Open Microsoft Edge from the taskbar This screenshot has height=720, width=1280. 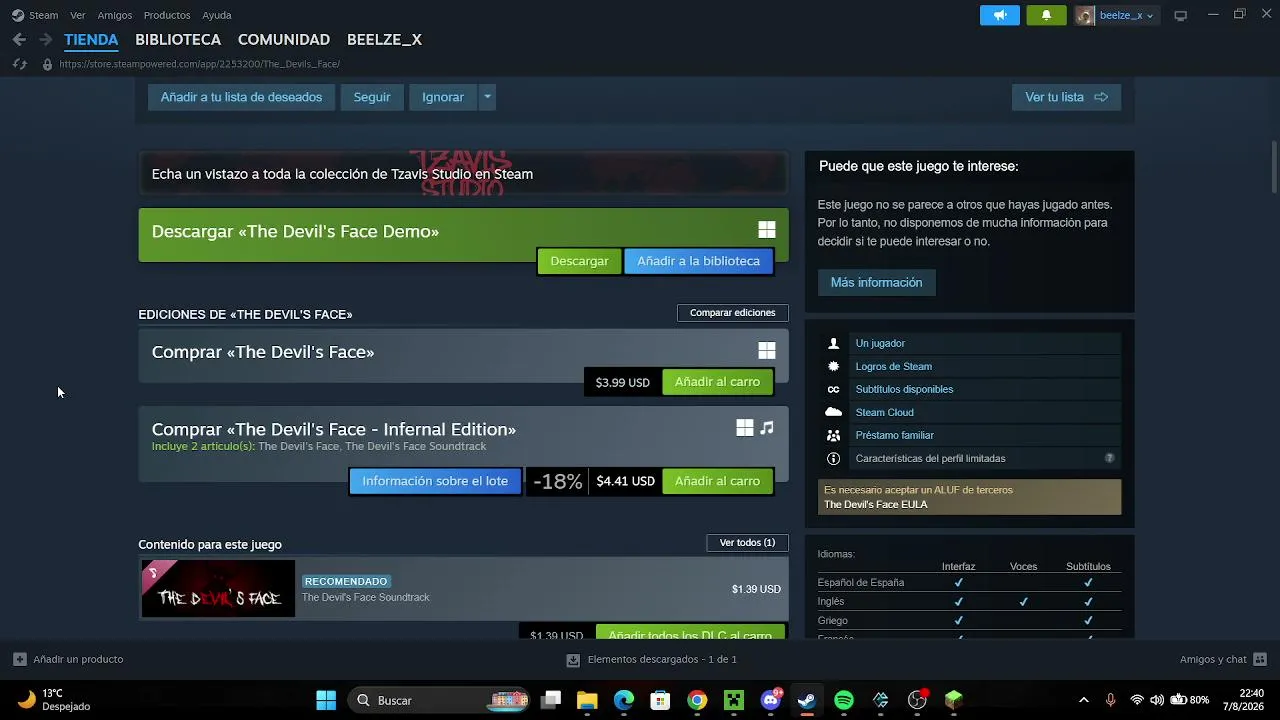(x=624, y=700)
